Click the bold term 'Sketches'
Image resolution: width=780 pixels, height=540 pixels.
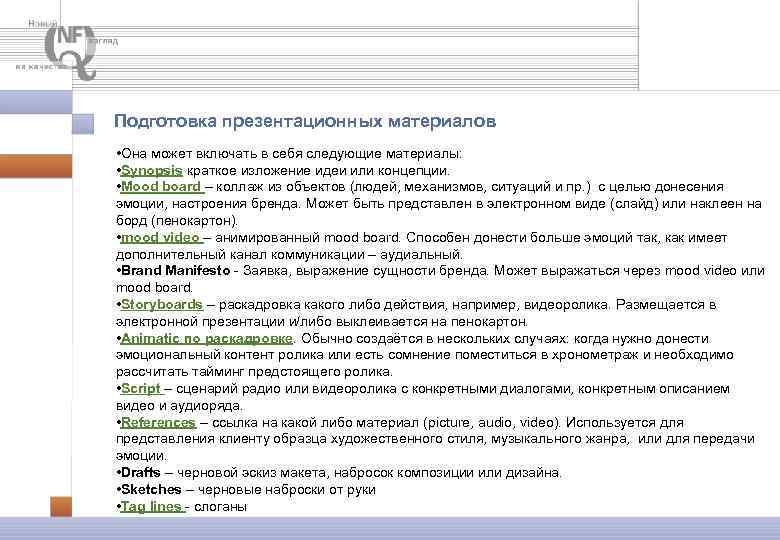tap(151, 490)
